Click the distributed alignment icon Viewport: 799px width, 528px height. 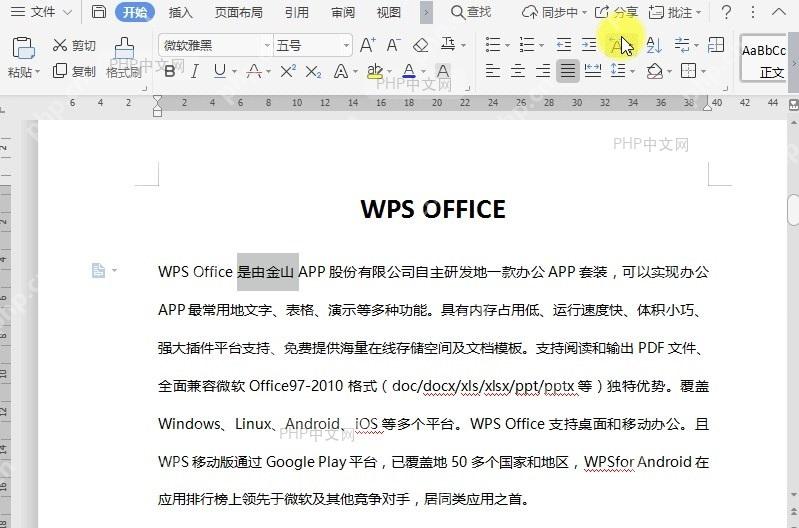pos(593,71)
